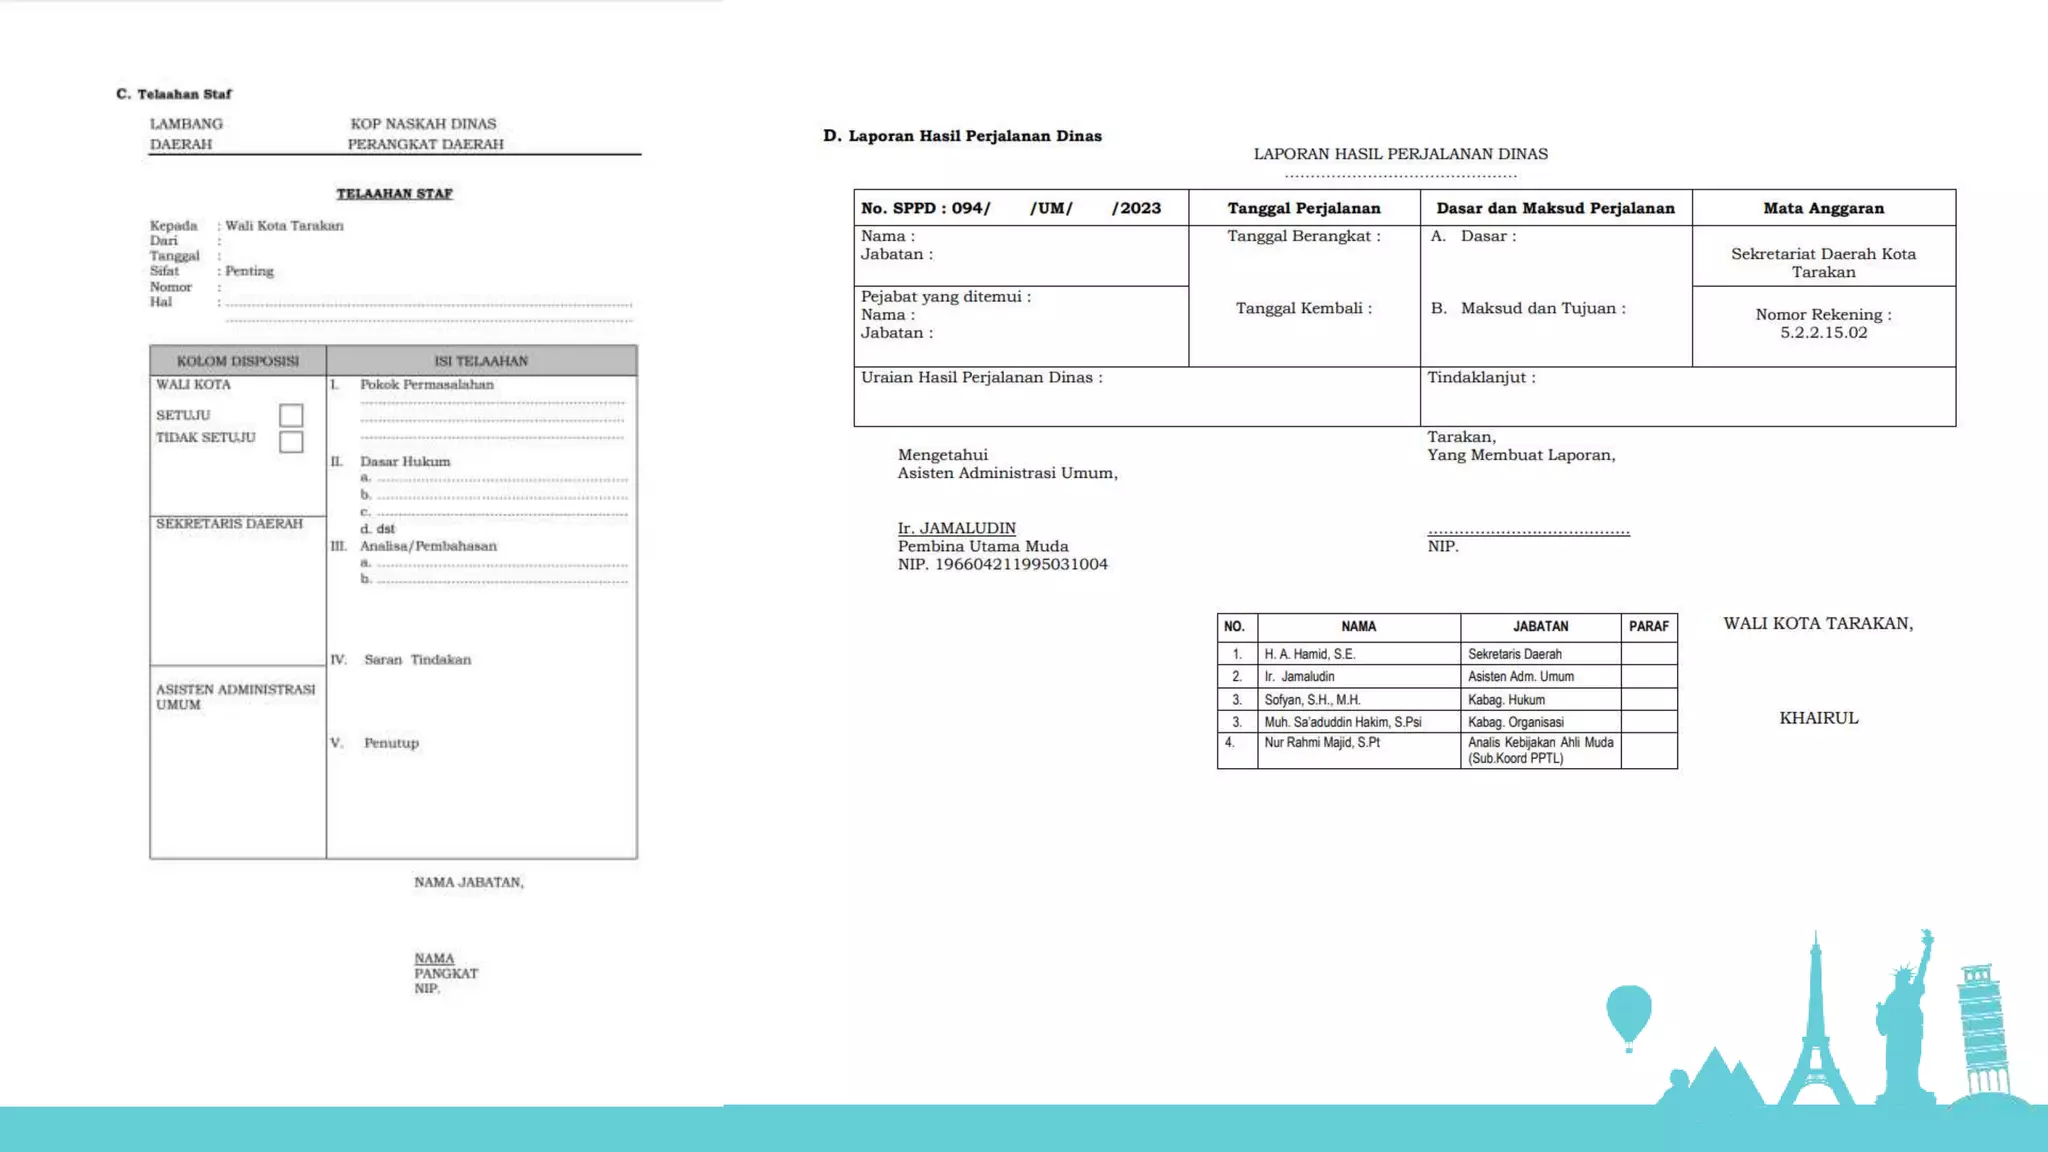
Task: Click the No. SPPD number cell
Action: [x=1021, y=208]
